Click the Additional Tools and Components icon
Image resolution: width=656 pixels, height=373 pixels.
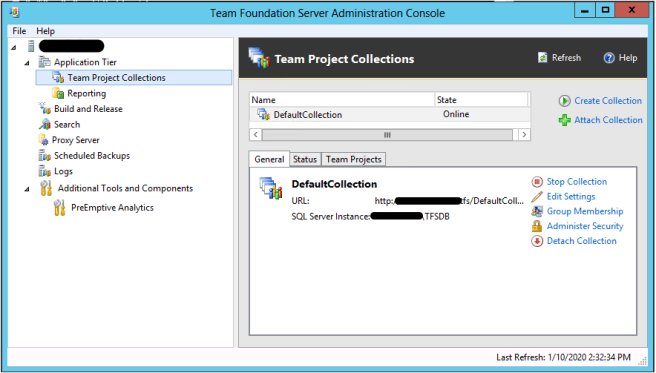point(46,188)
